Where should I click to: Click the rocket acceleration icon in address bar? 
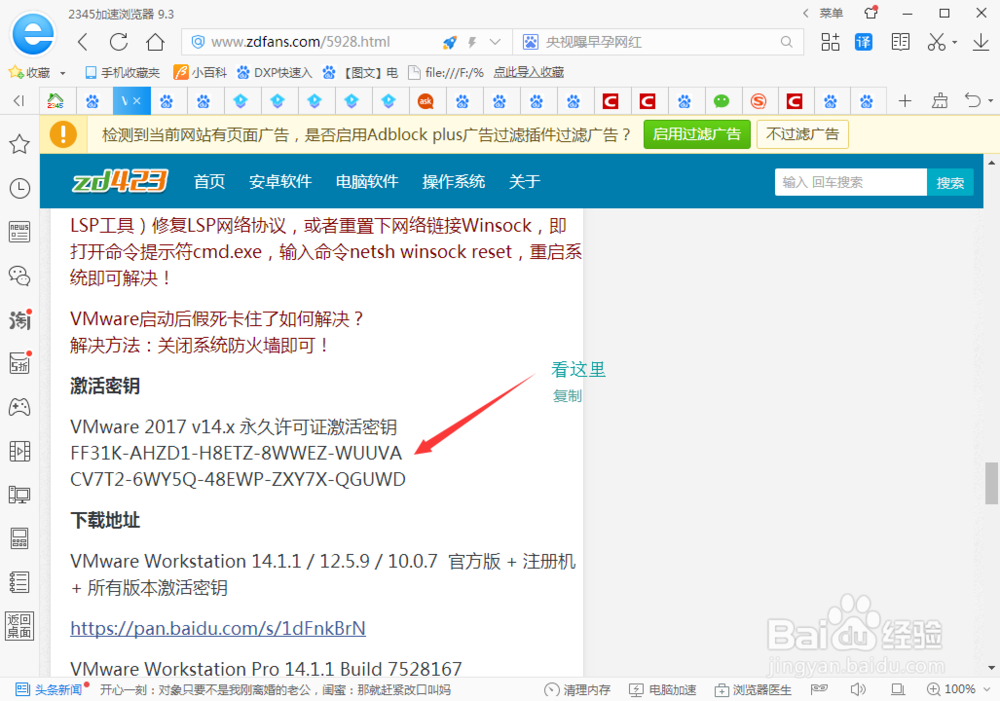[450, 42]
